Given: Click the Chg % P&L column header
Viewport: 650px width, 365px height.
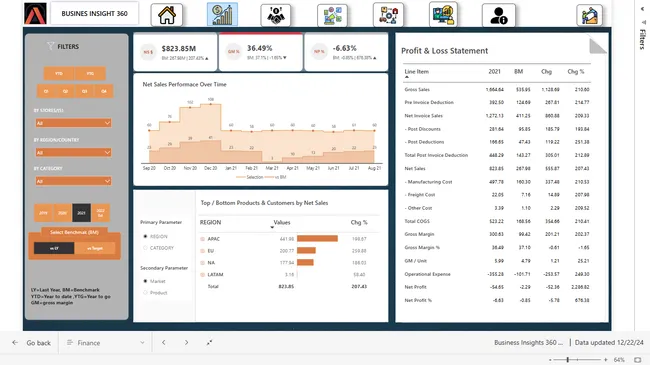Looking at the screenshot, I should [x=576, y=71].
